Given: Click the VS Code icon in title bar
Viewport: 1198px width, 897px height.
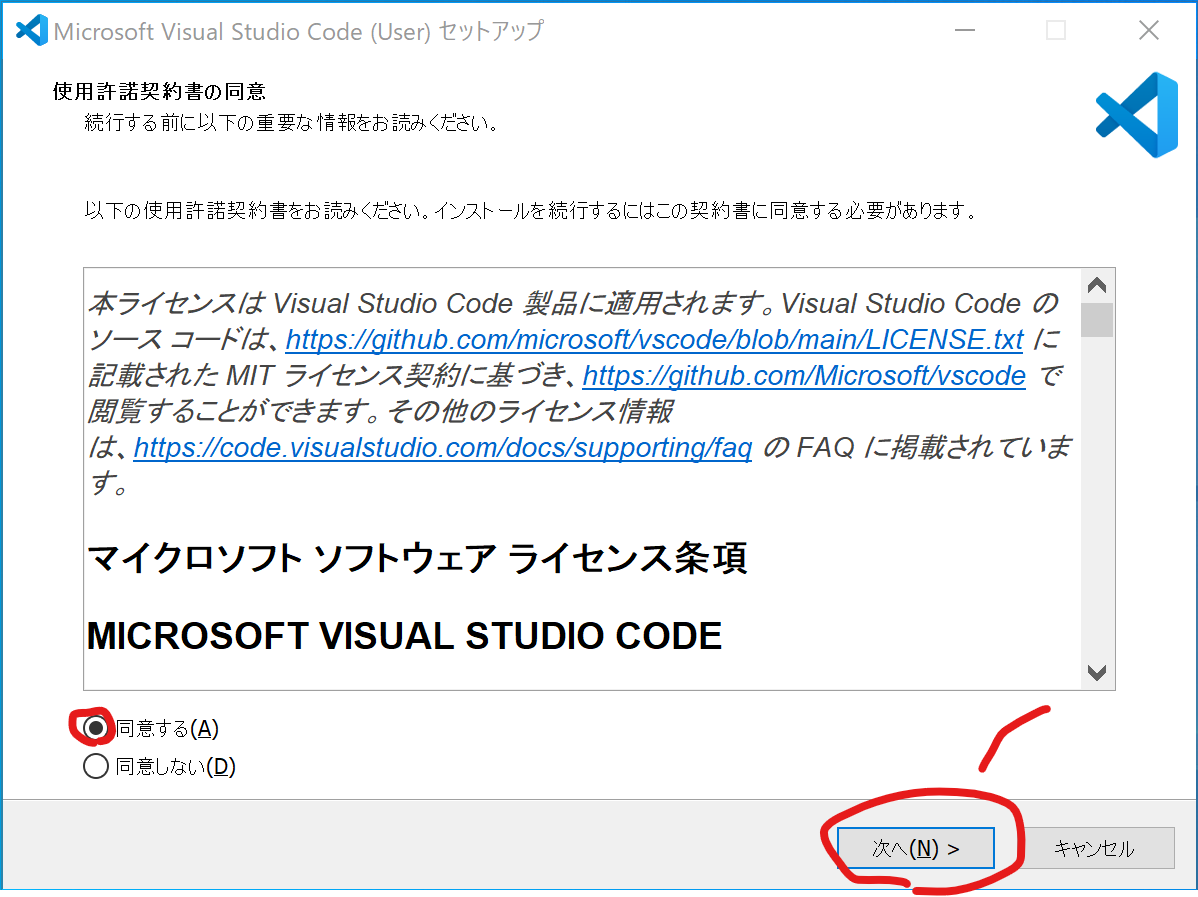Looking at the screenshot, I should [x=31, y=31].
